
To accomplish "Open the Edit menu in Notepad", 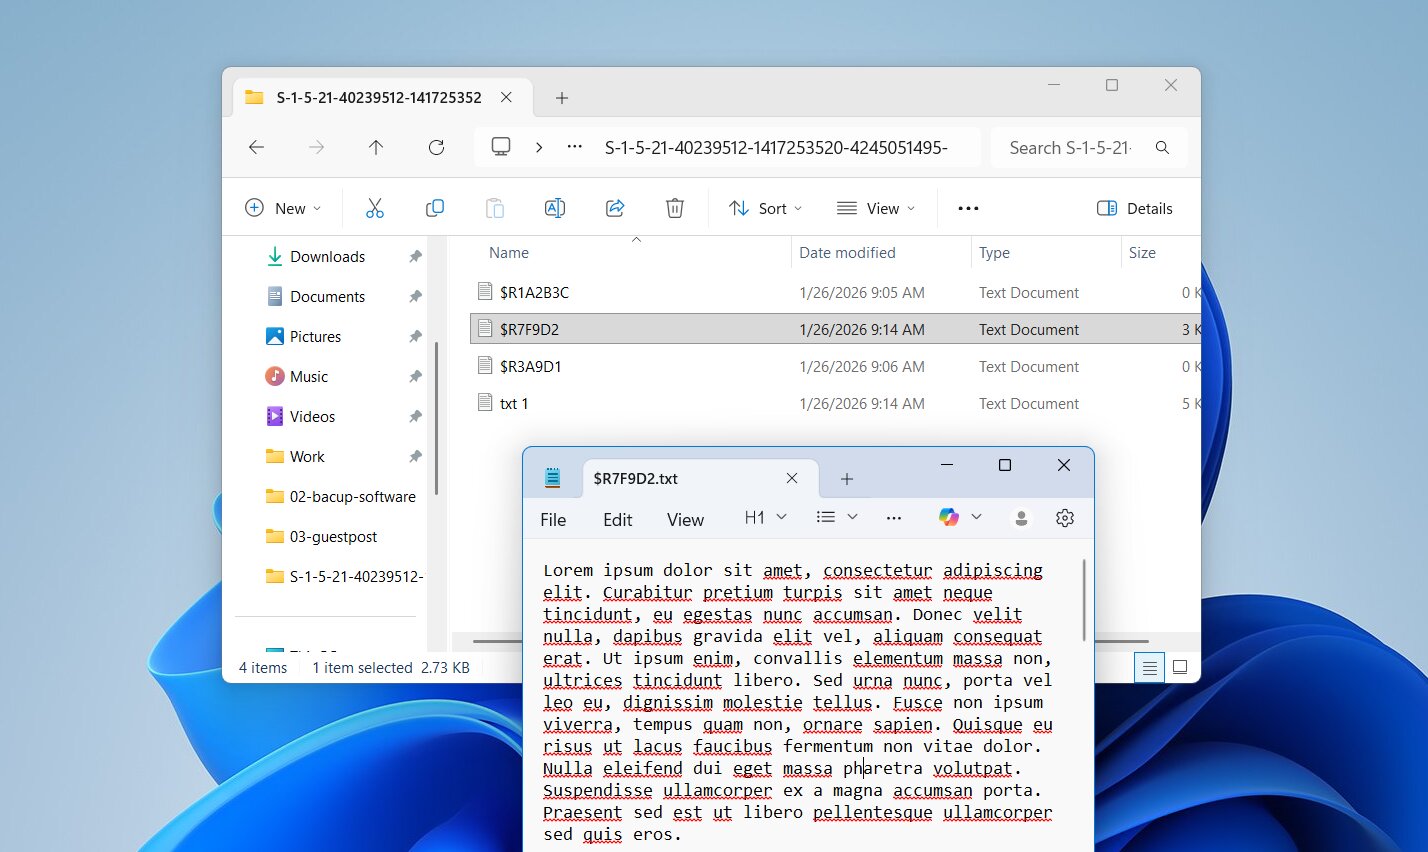I will click(x=617, y=519).
